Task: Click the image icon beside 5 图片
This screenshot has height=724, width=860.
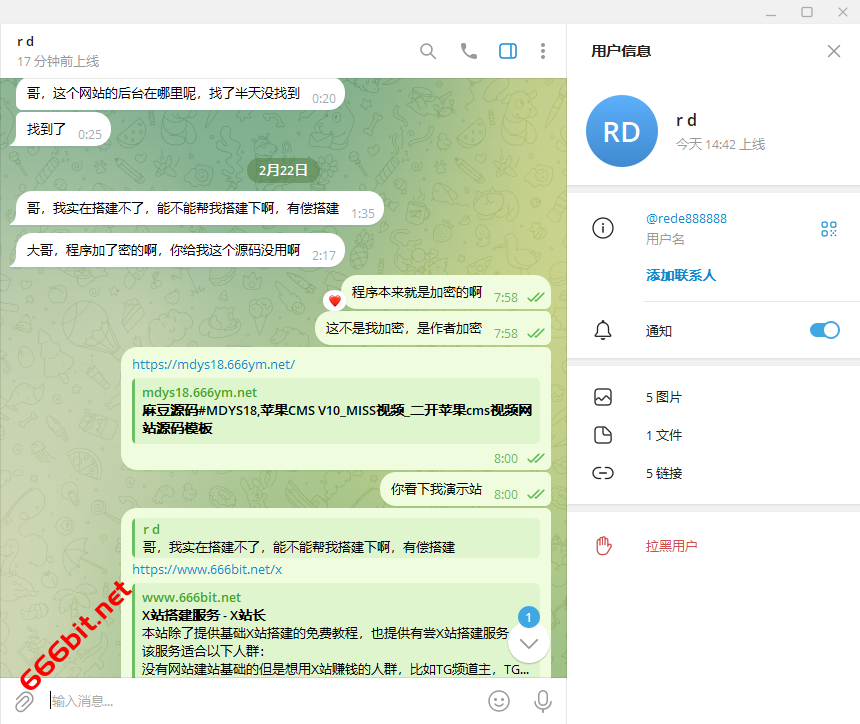Action: [603, 397]
